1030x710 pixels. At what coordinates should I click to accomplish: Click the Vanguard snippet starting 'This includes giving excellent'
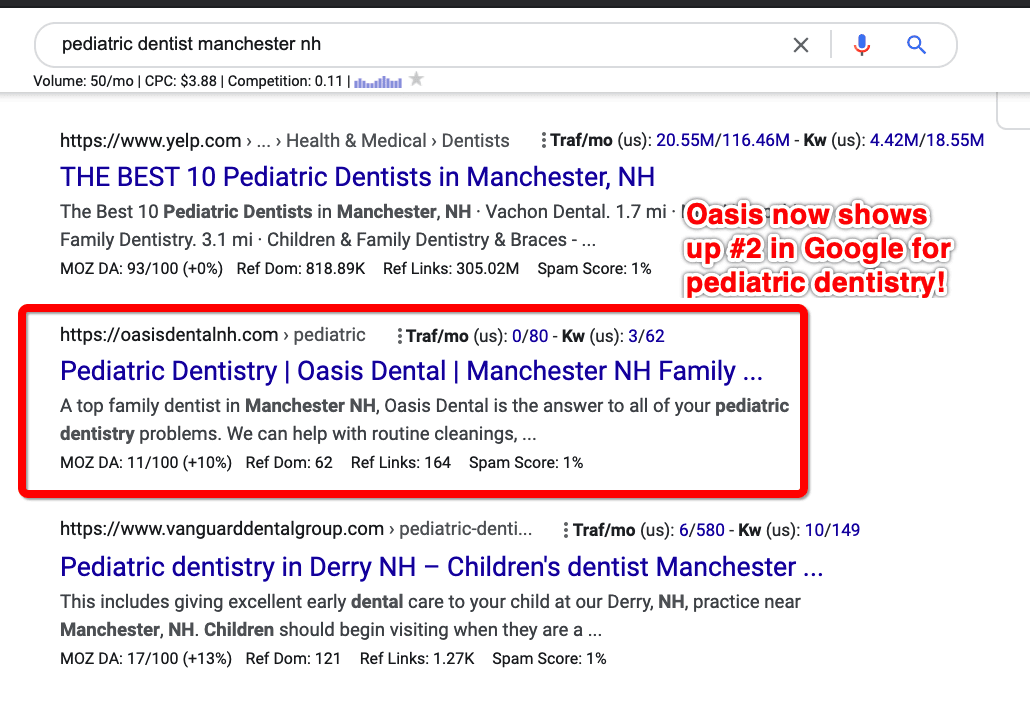(430, 616)
